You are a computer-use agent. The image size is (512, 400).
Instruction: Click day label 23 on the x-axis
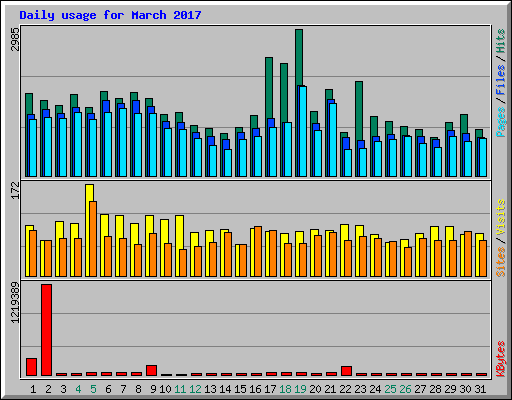360,389
